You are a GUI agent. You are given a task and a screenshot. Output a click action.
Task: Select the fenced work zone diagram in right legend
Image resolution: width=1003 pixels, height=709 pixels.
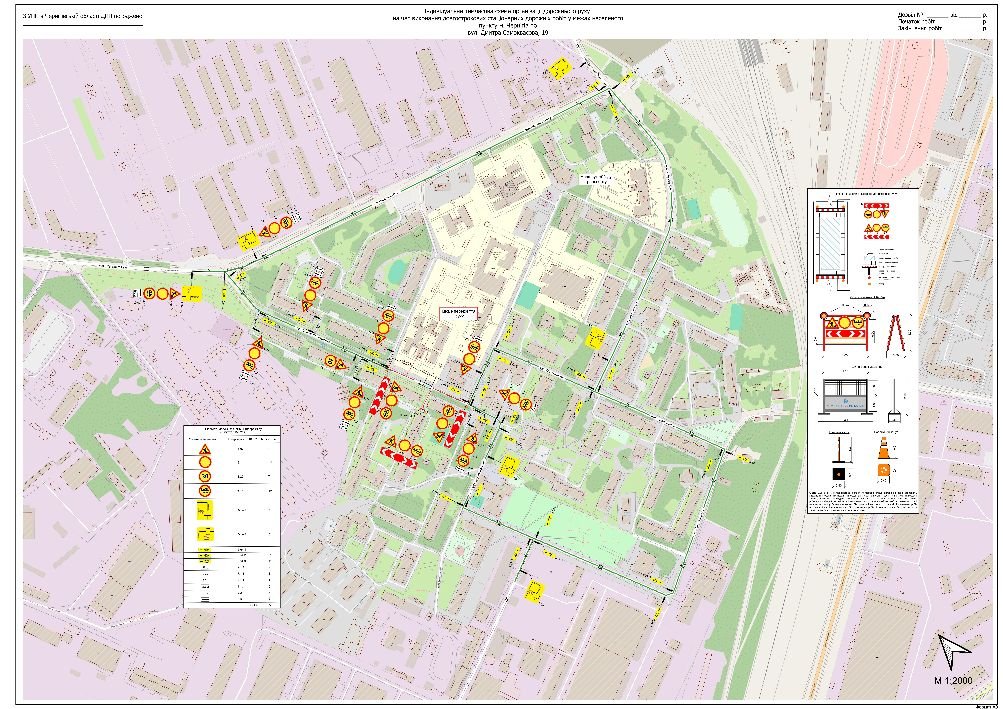click(832, 242)
